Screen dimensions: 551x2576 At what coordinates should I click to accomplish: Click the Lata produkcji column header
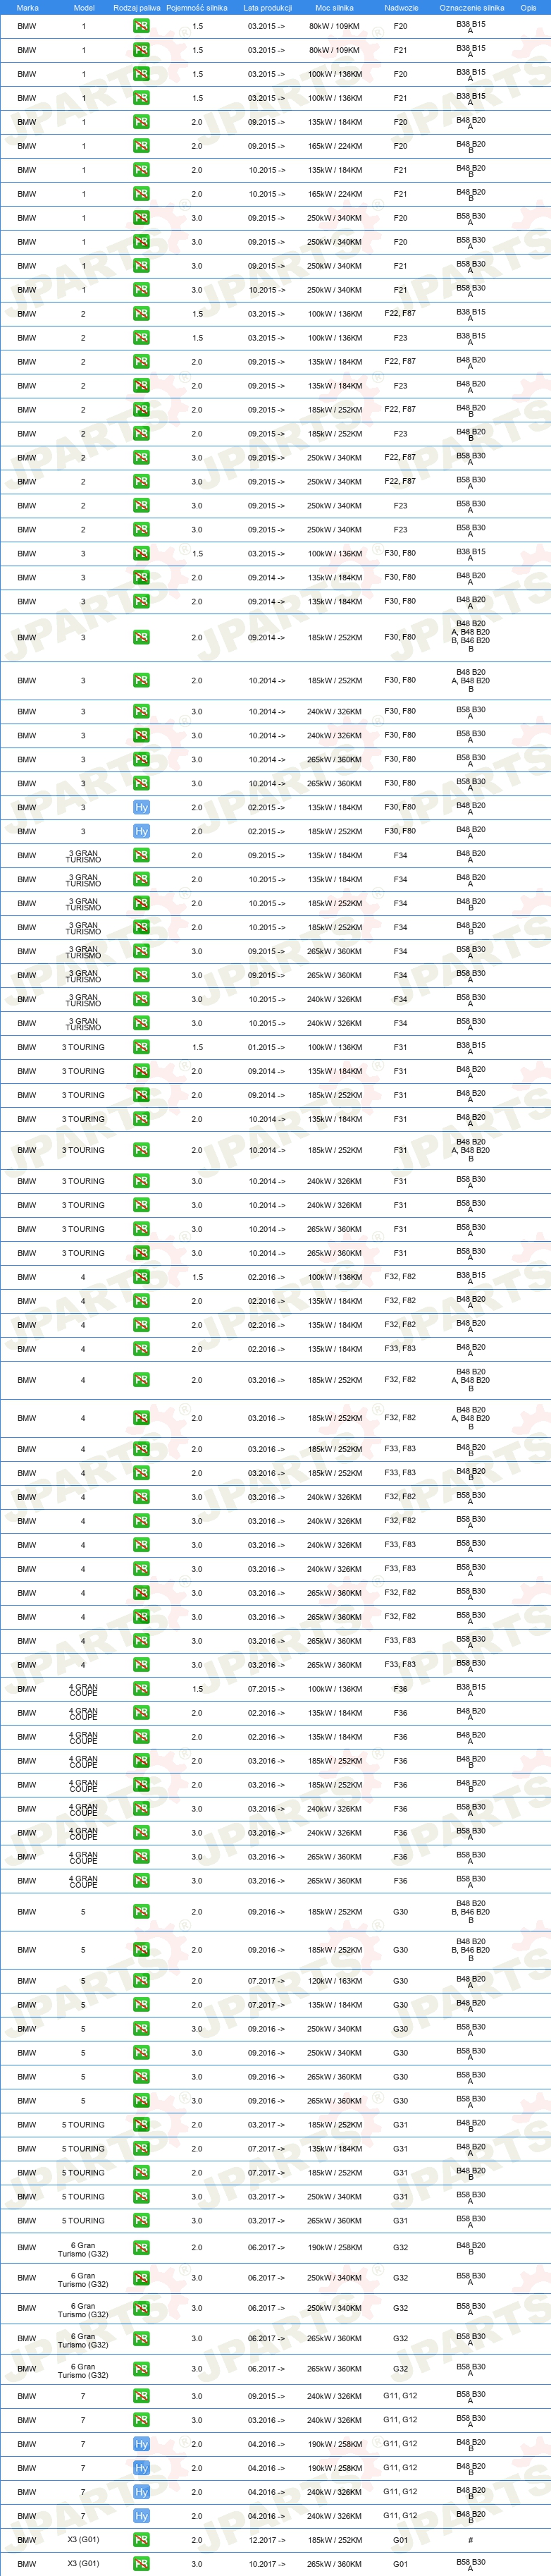[x=267, y=7]
